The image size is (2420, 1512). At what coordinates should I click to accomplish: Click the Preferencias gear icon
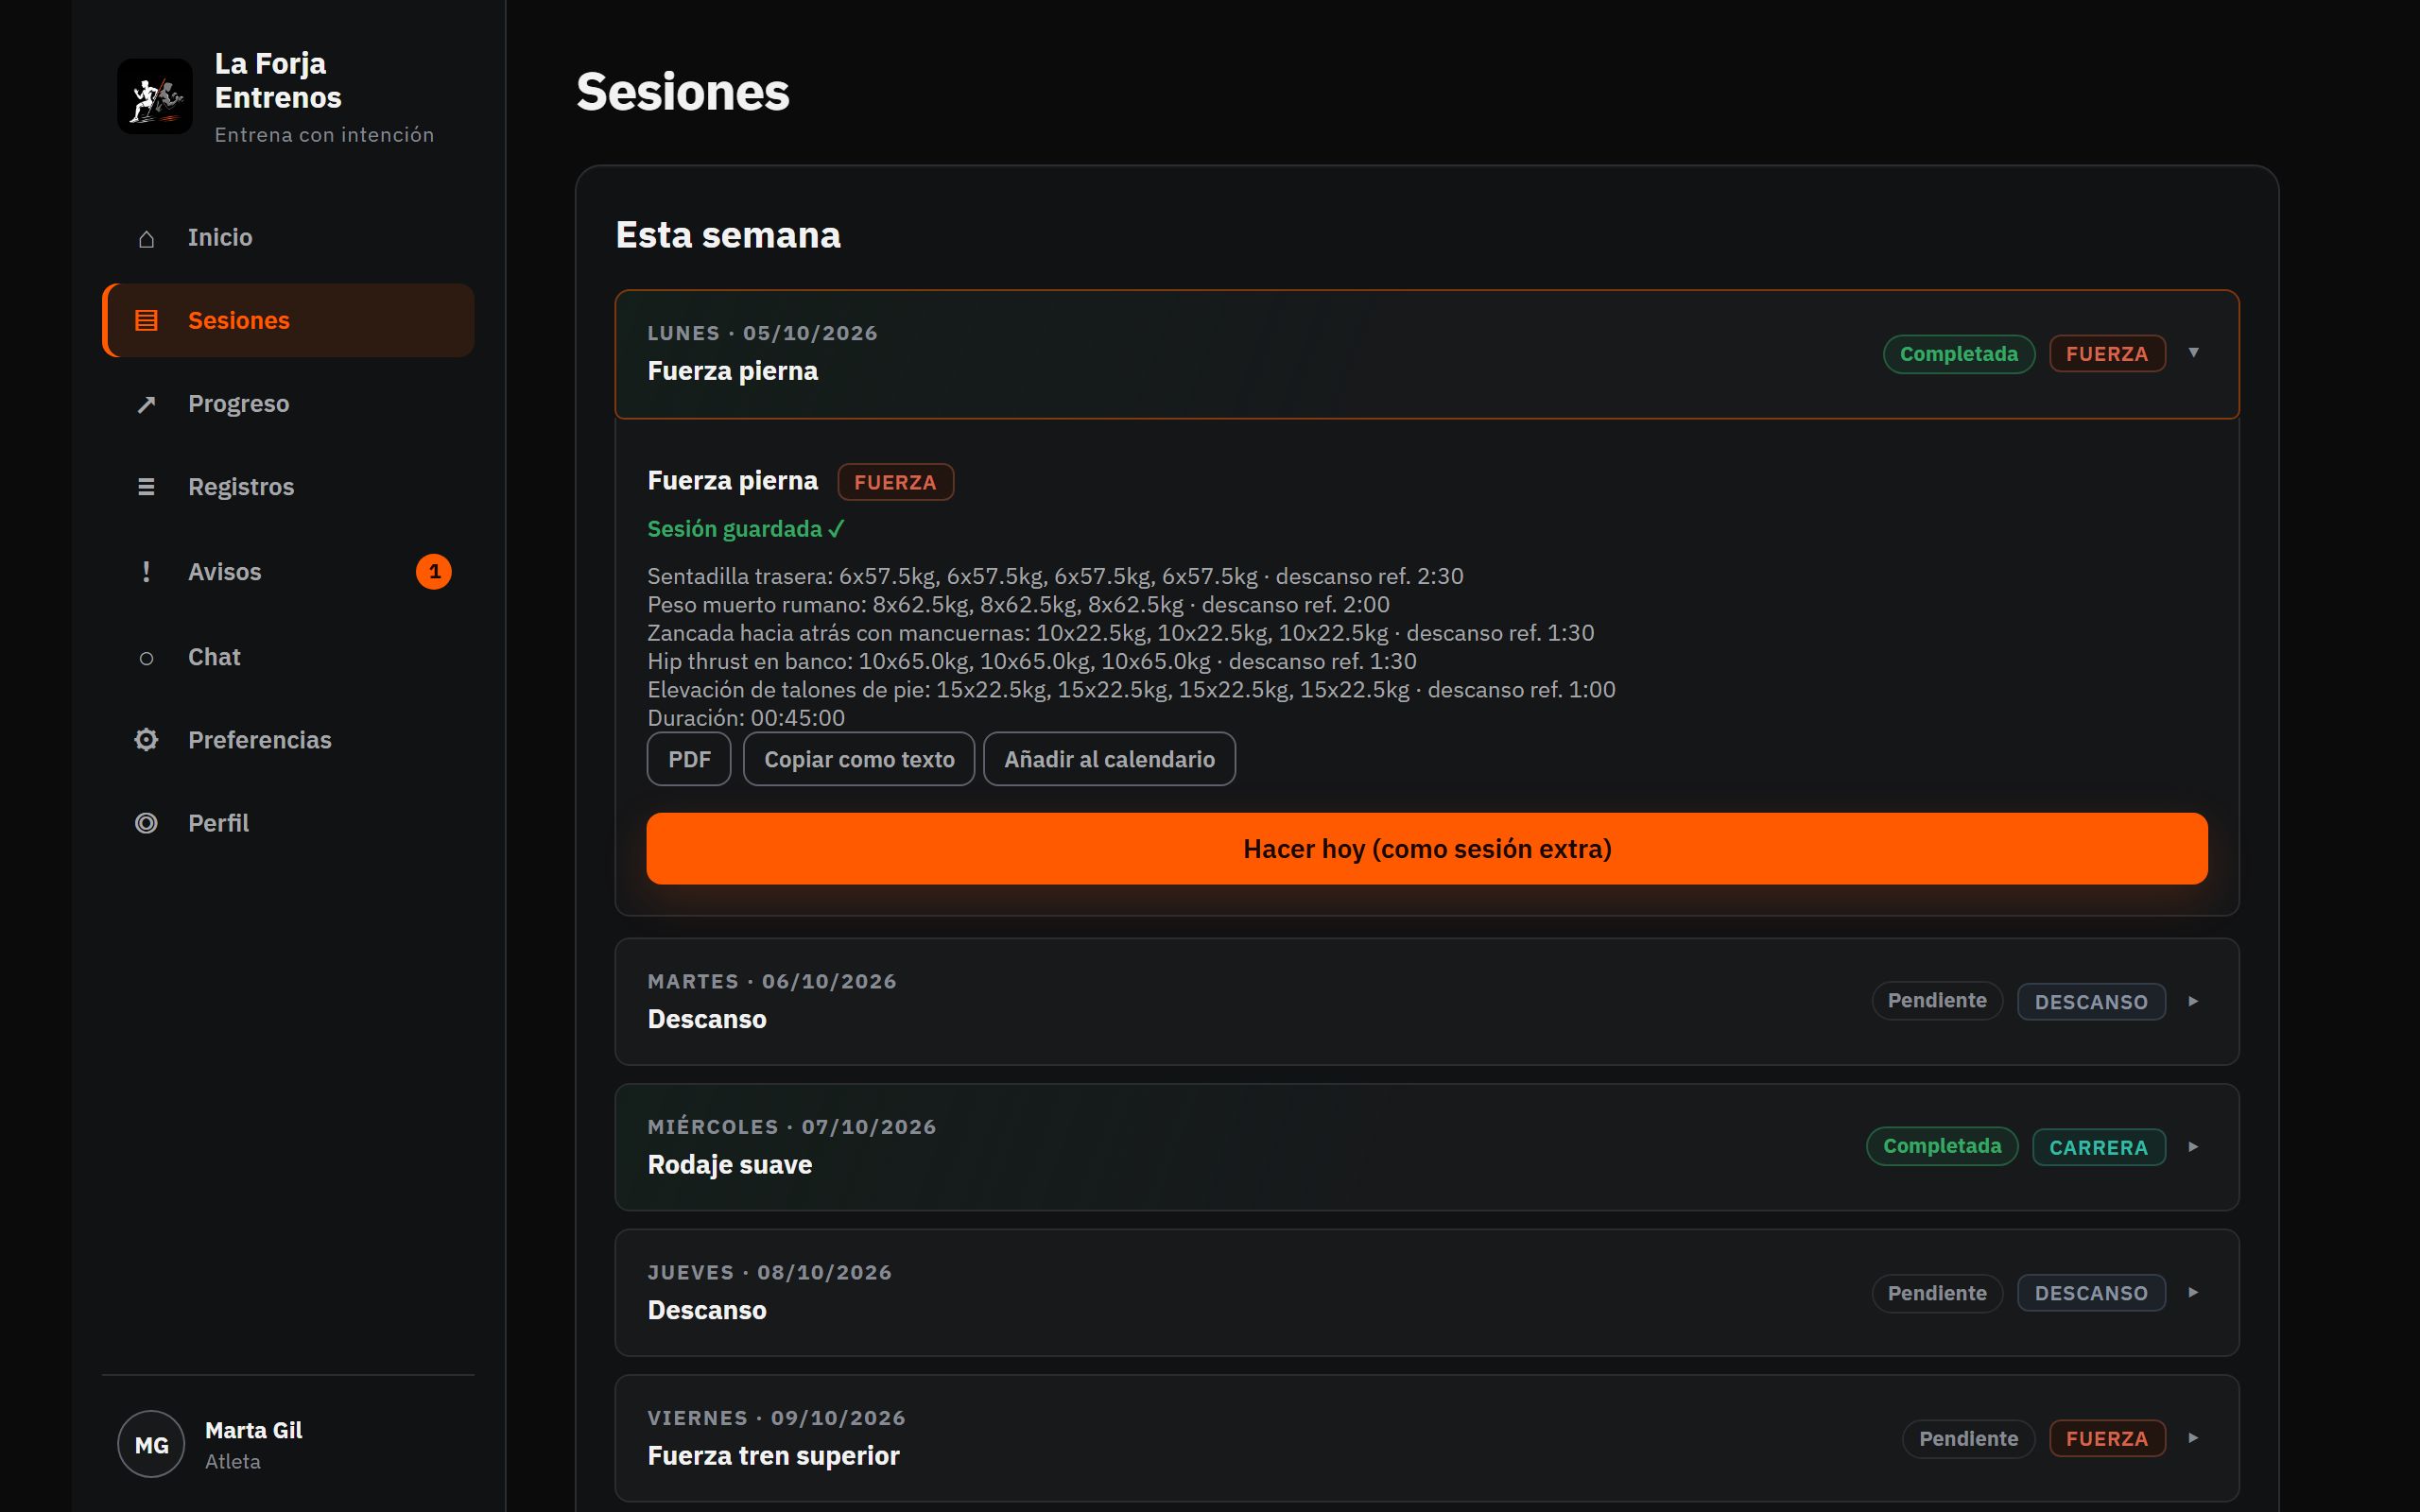pos(146,740)
